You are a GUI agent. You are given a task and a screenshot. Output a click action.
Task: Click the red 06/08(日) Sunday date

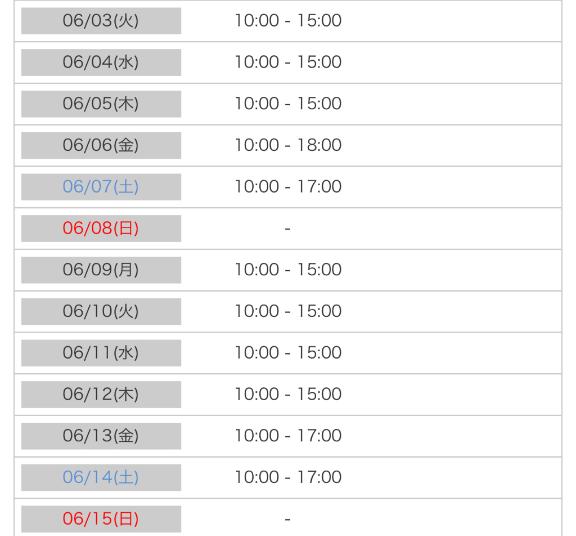click(x=101, y=228)
